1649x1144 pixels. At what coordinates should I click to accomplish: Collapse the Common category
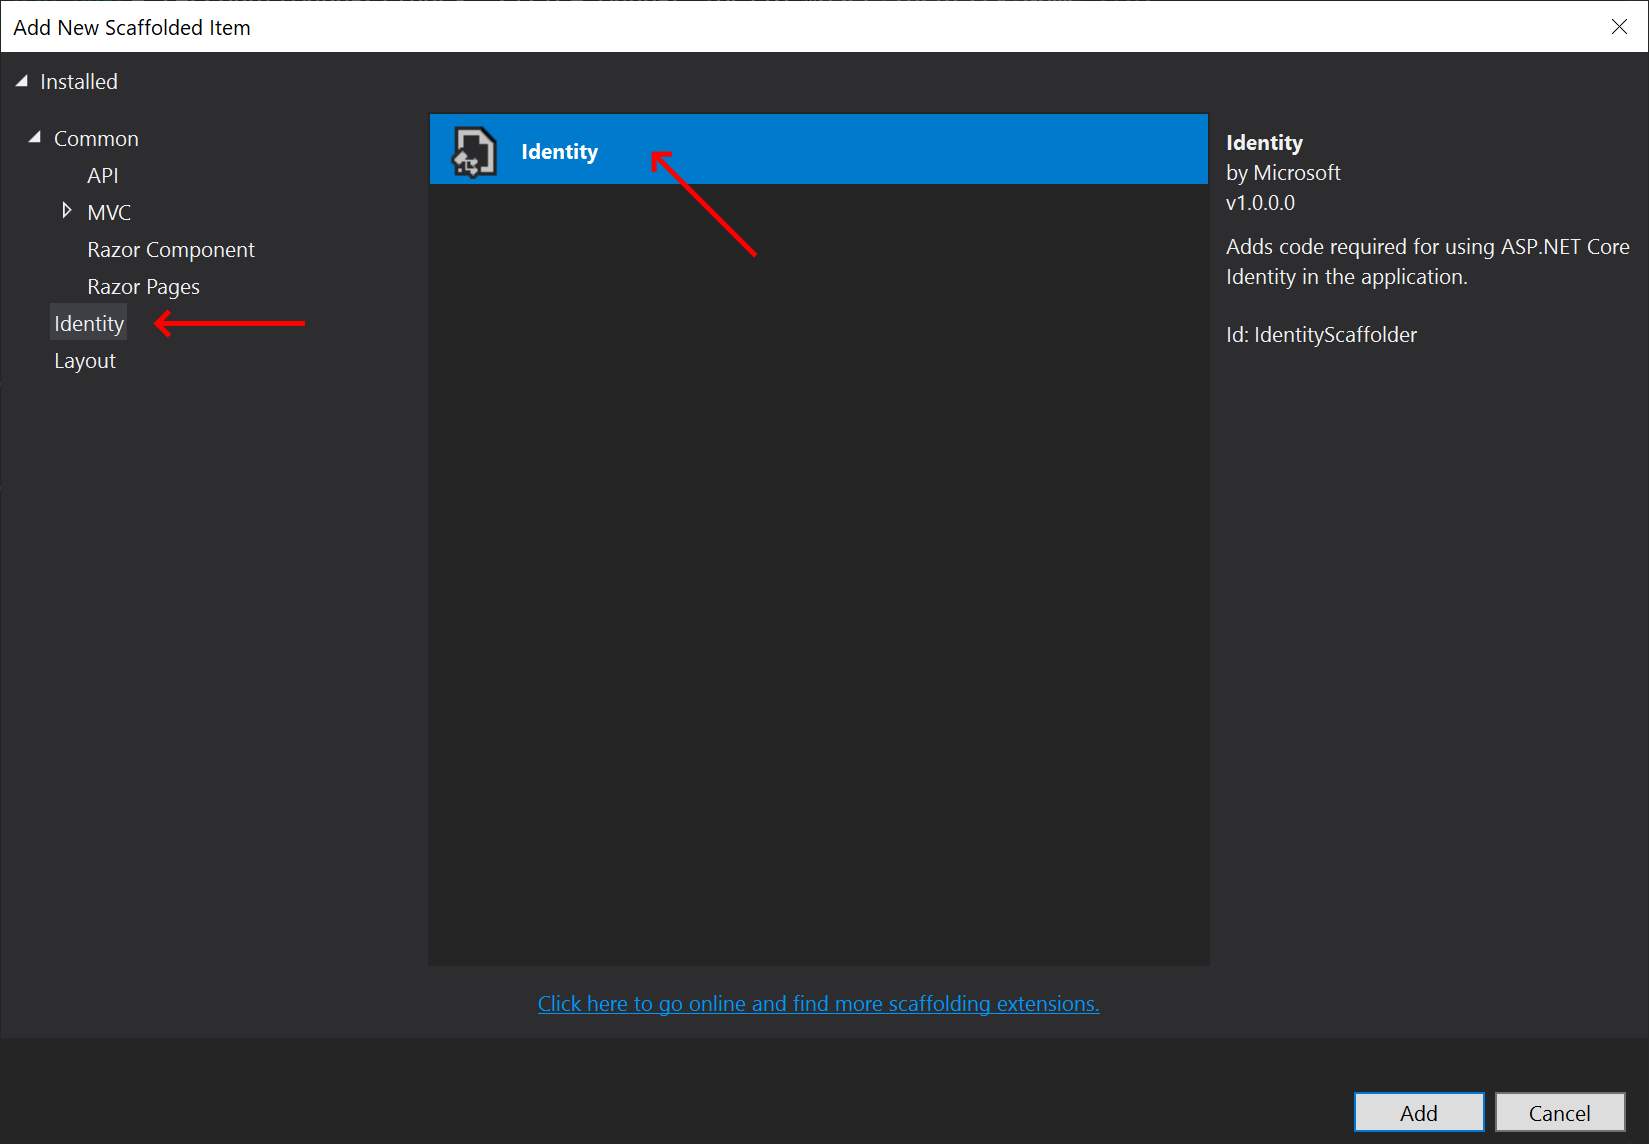[x=33, y=136]
